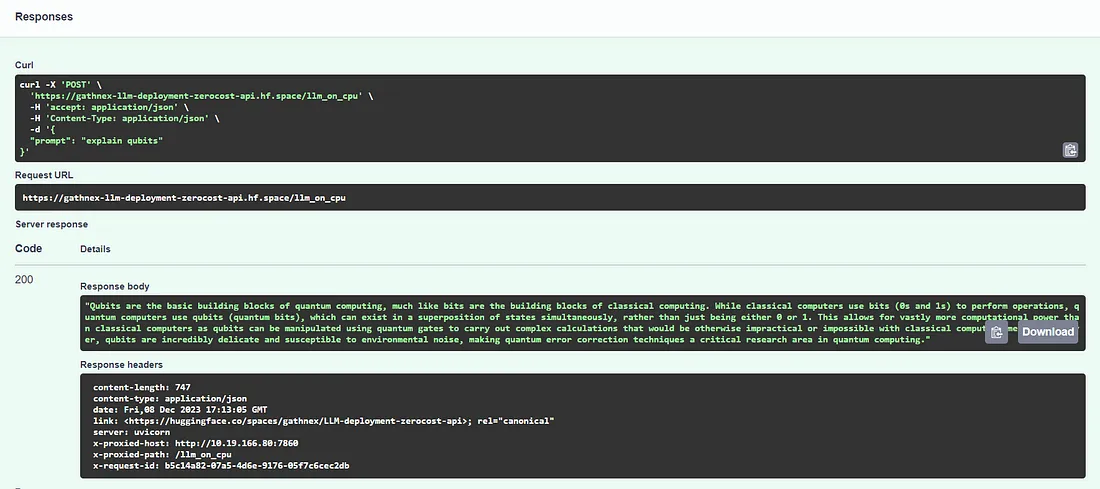This screenshot has width=1100, height=489.
Task: Click the Response body label
Action: point(114,286)
